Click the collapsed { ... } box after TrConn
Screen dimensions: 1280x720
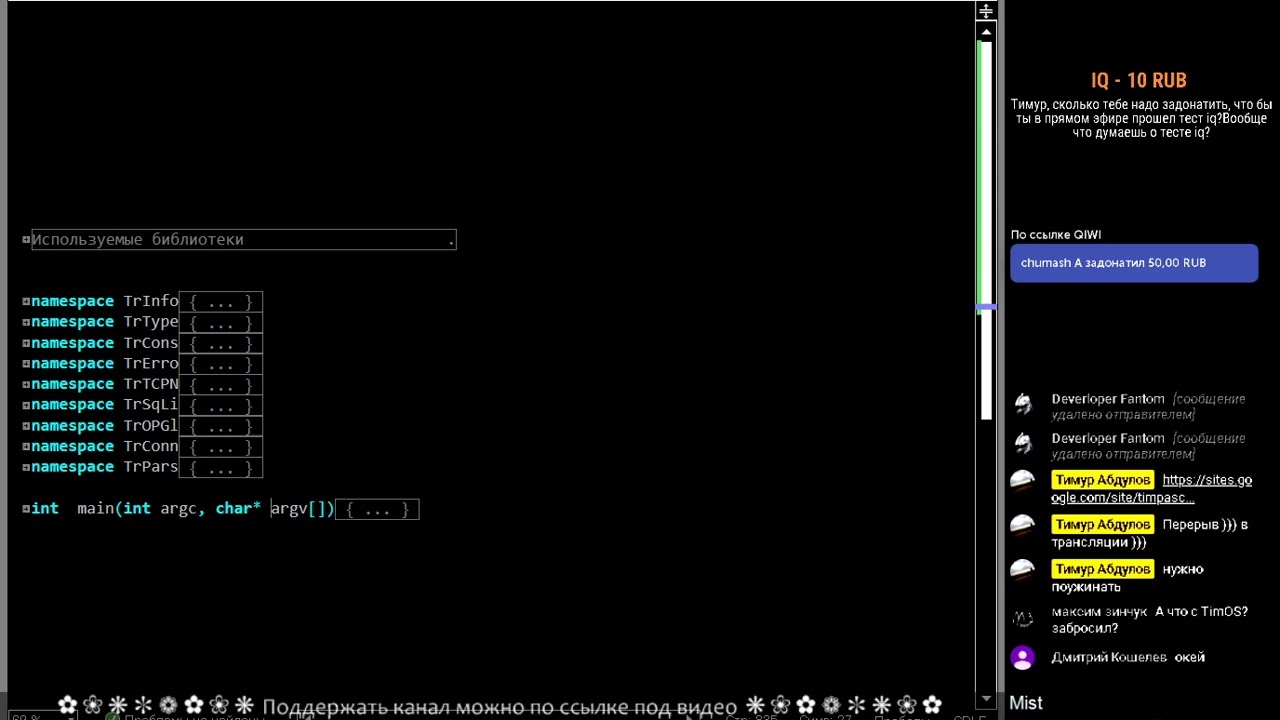point(221,447)
